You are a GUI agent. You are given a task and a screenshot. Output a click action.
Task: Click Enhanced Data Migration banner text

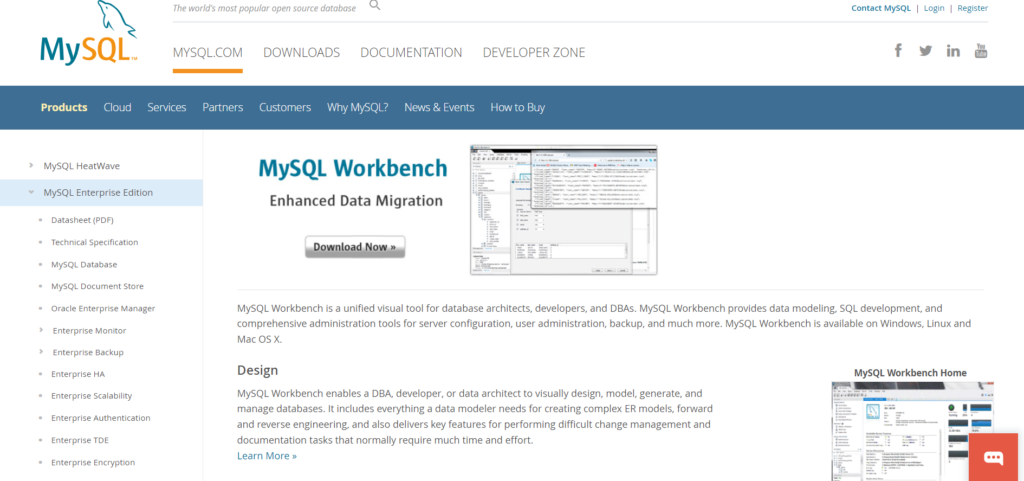click(x=356, y=200)
